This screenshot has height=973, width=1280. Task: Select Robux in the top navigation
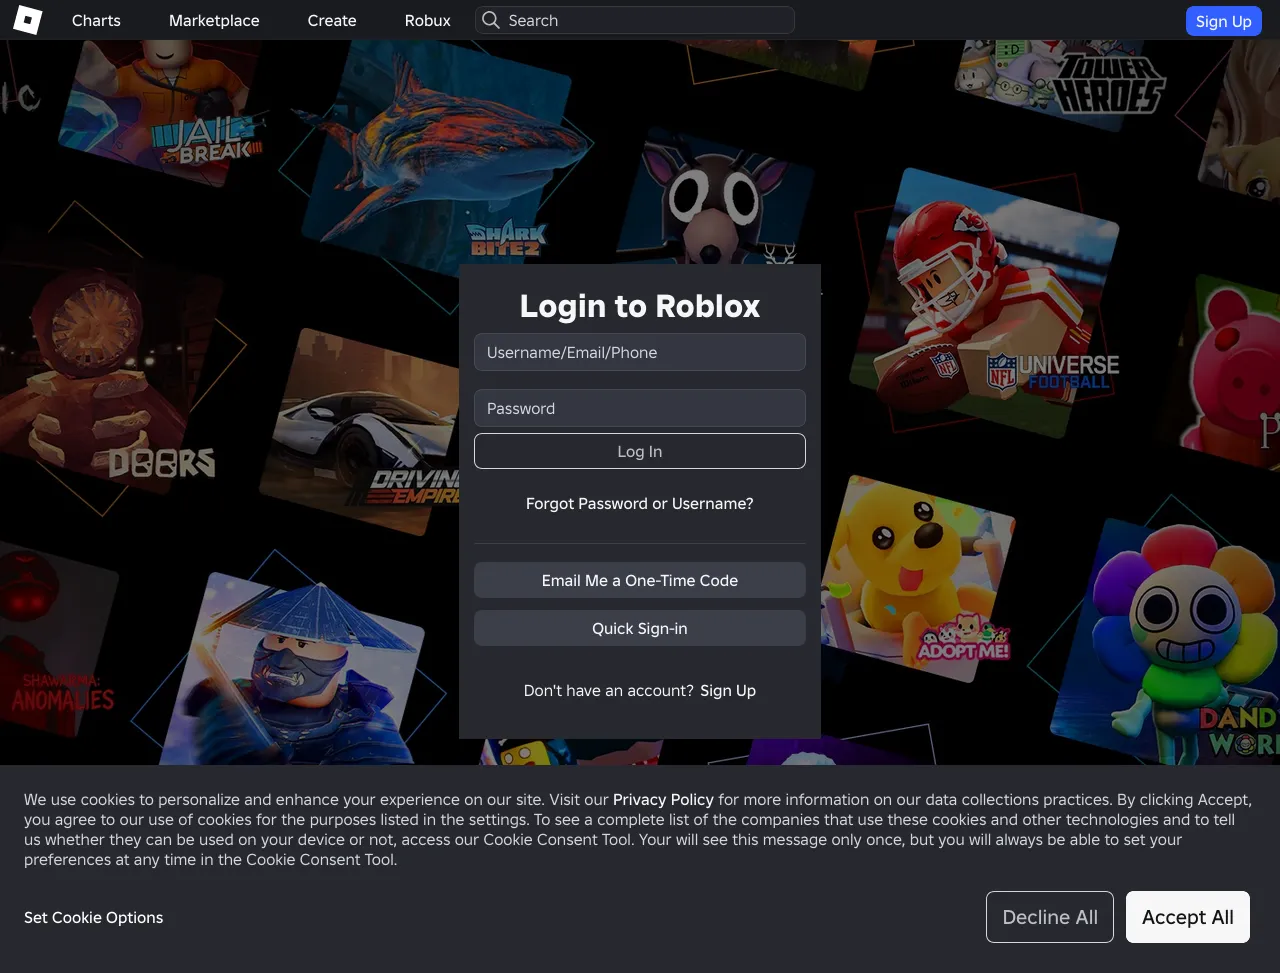[x=428, y=20]
